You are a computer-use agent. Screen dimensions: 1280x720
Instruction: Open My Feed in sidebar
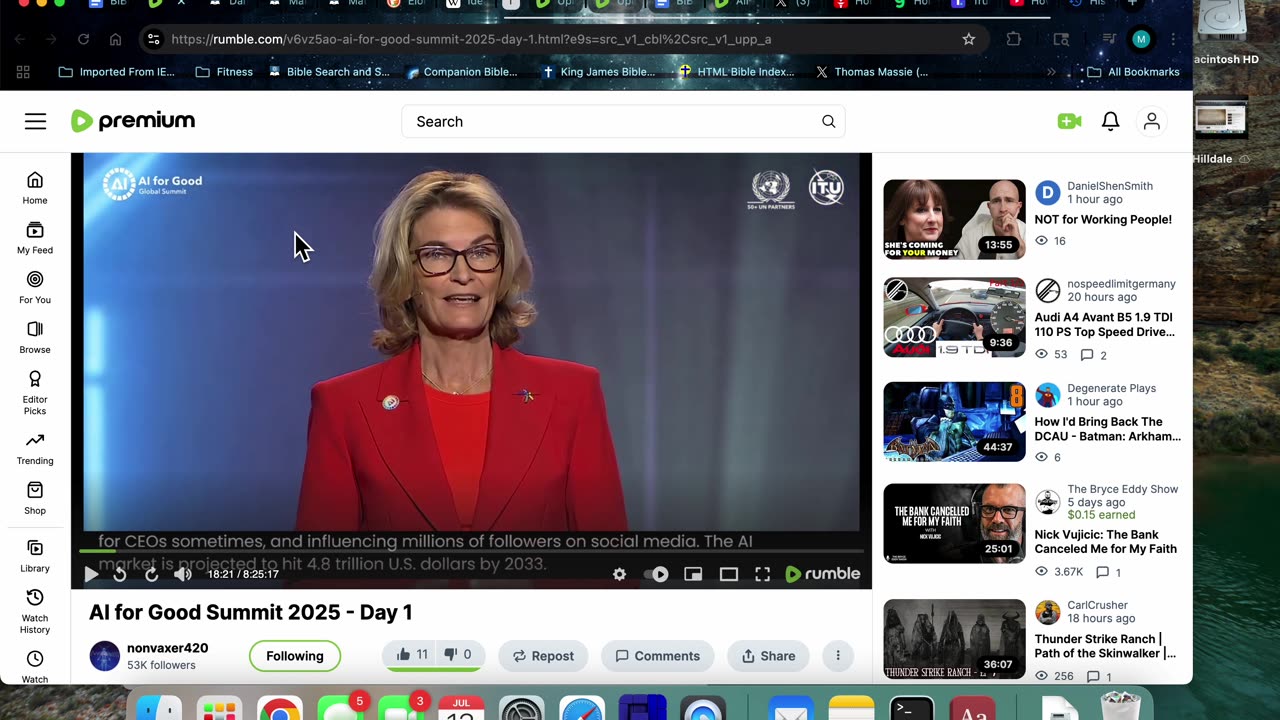(x=35, y=238)
